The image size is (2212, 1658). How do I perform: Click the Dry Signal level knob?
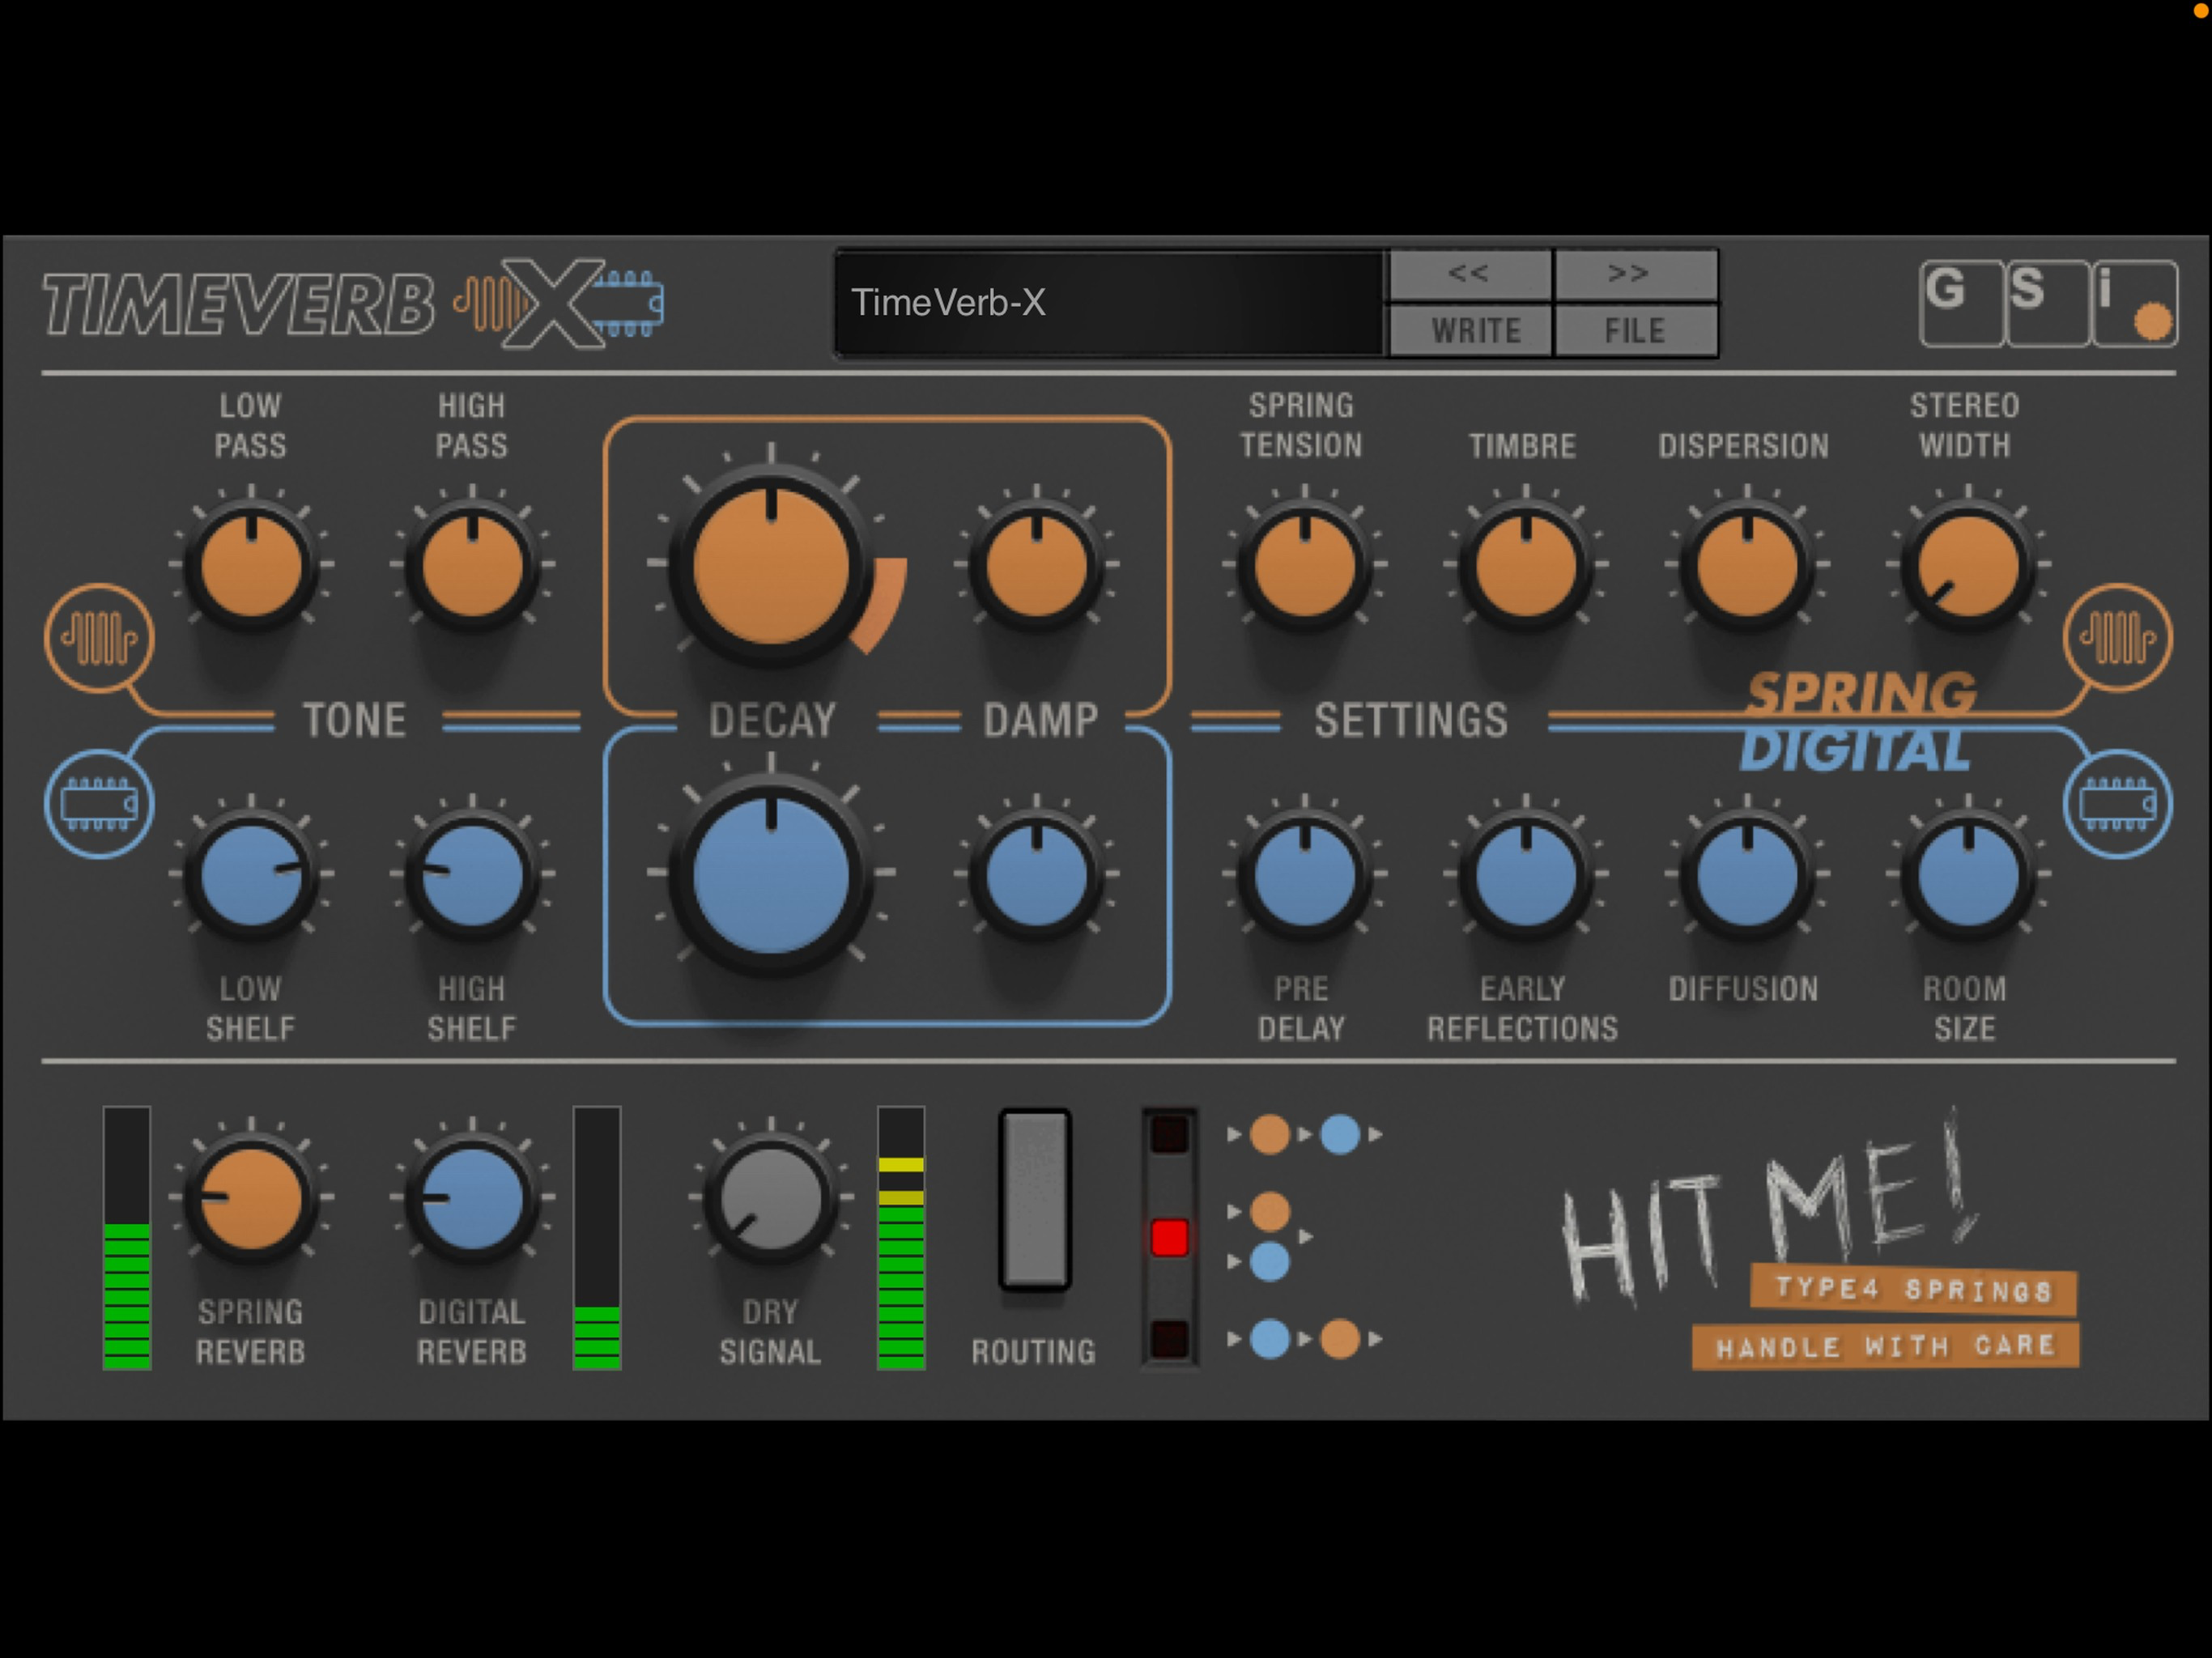771,1198
